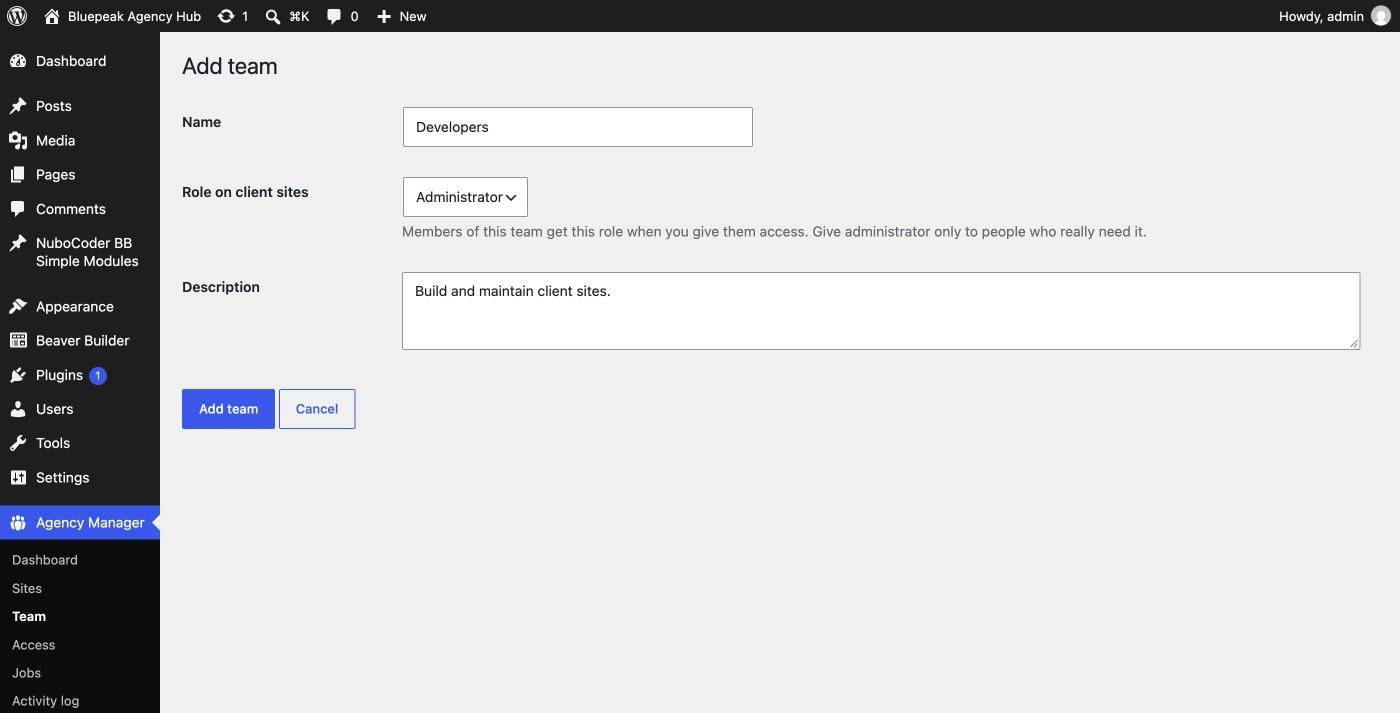Click the Beaver Builder grid icon
Viewport: 1400px width, 713px height.
tap(18, 340)
